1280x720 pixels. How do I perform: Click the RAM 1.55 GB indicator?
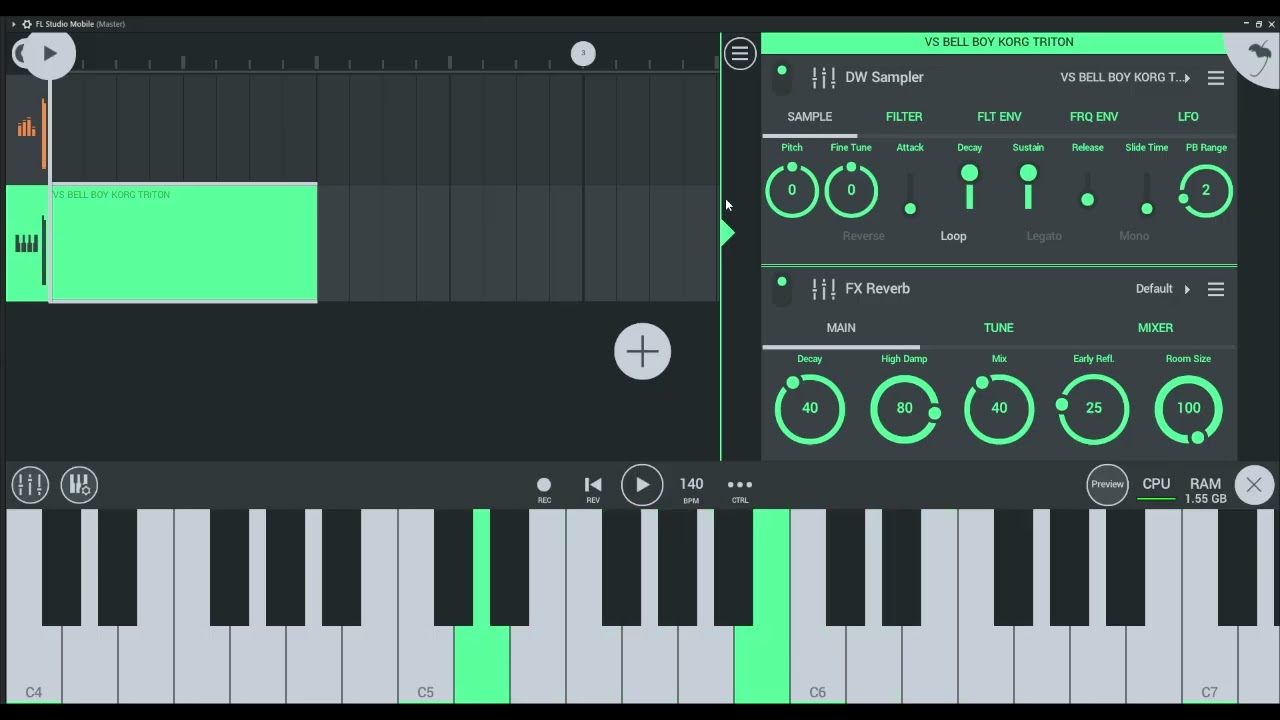pyautogui.click(x=1205, y=490)
